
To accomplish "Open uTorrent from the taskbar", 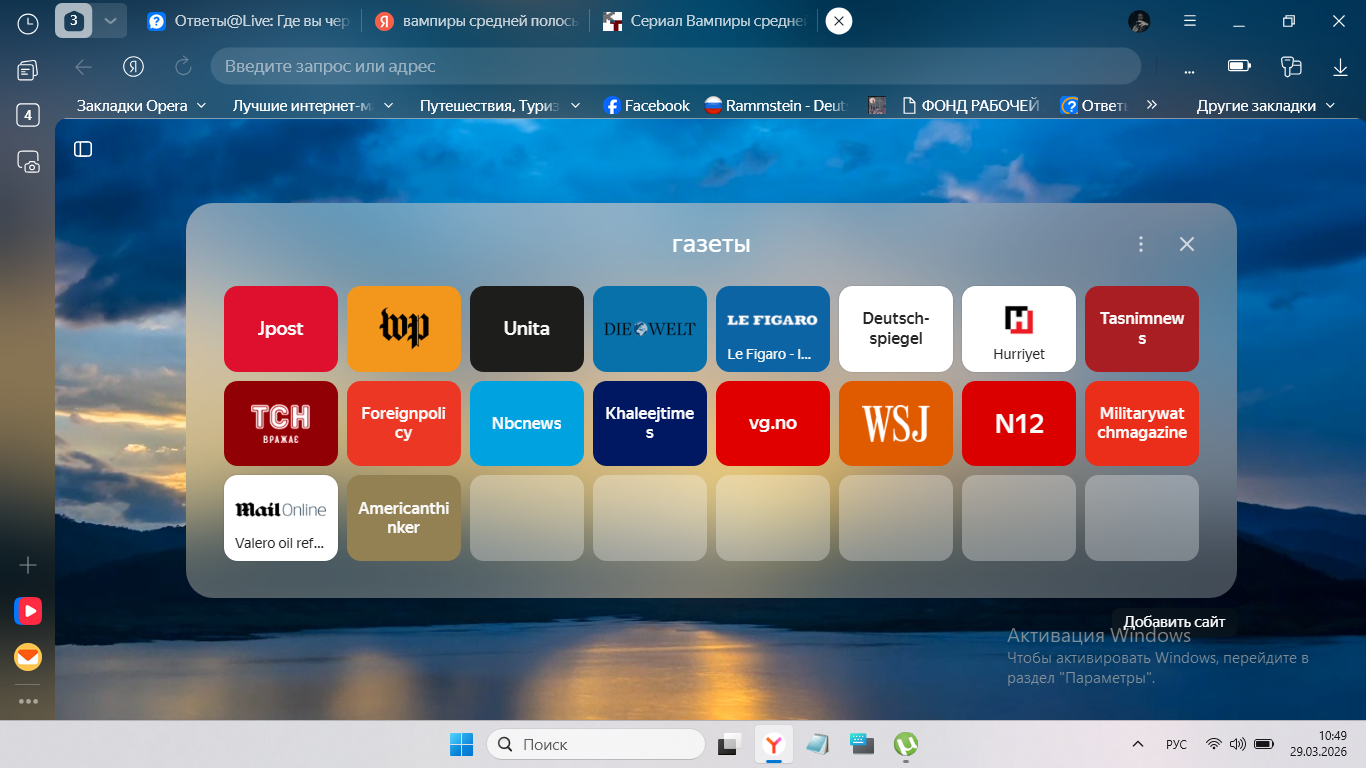I will click(x=906, y=744).
